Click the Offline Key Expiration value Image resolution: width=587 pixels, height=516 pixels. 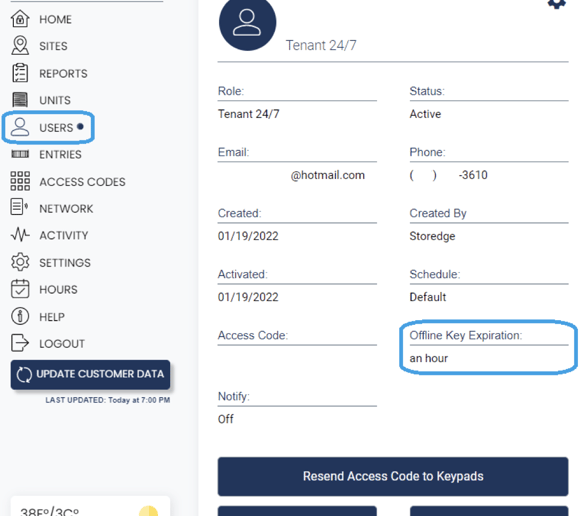tap(429, 358)
